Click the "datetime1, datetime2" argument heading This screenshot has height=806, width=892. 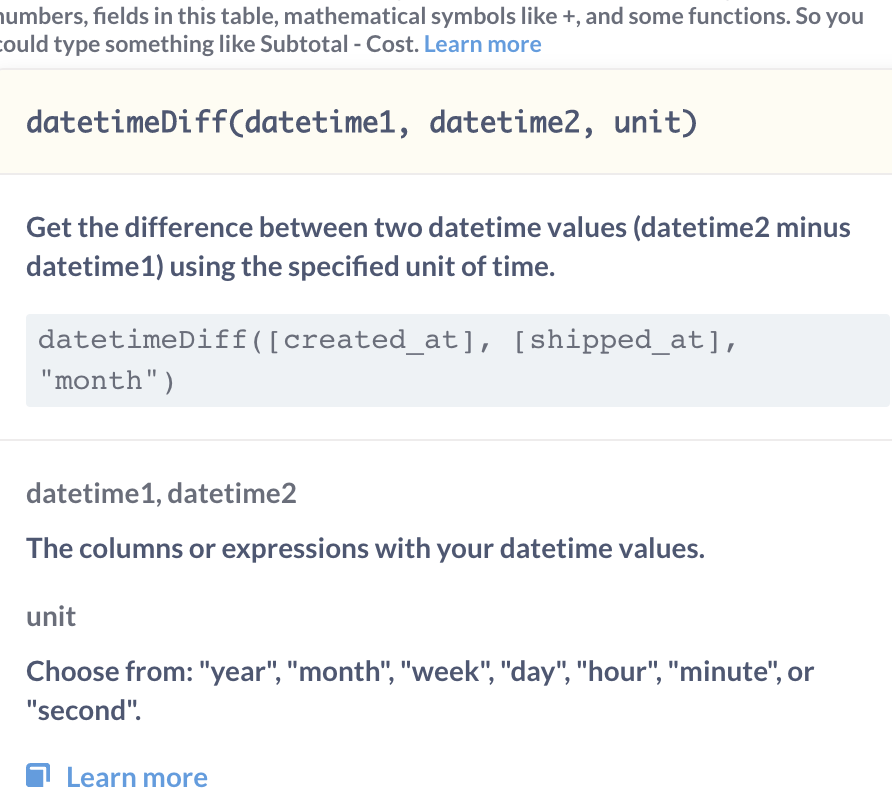[161, 493]
